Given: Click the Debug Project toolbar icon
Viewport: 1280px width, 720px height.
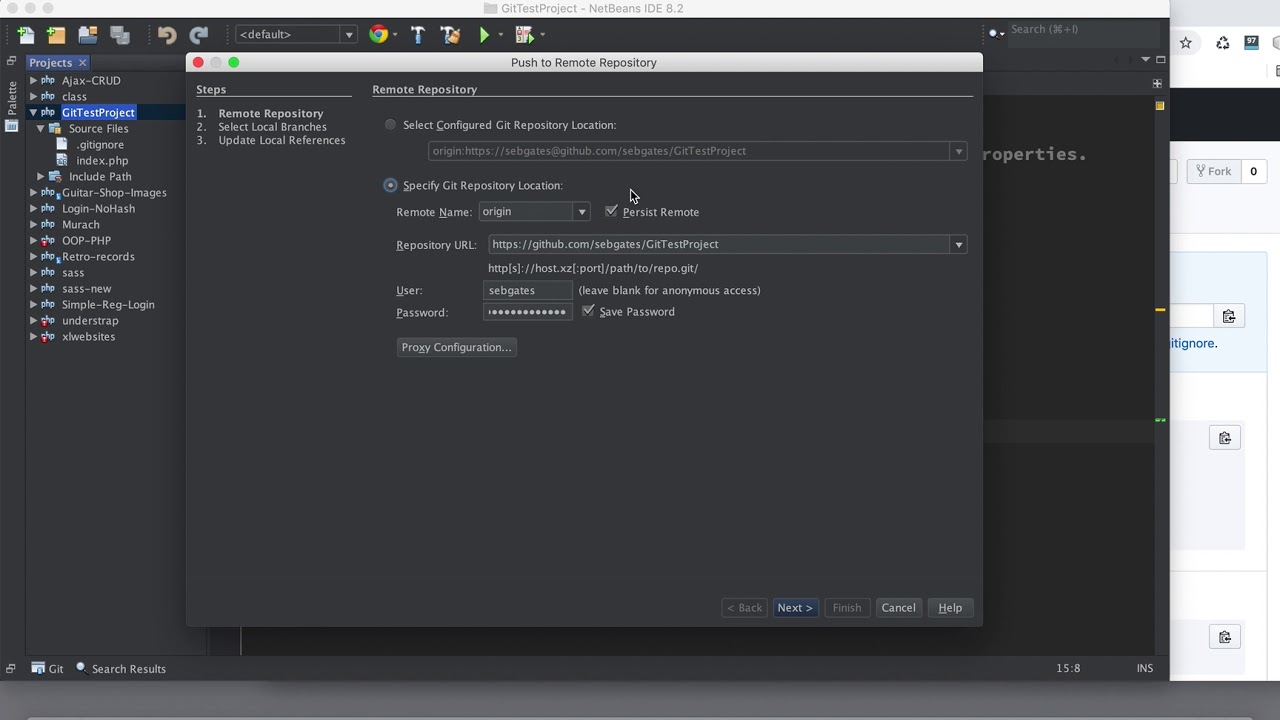Looking at the screenshot, I should coord(523,35).
